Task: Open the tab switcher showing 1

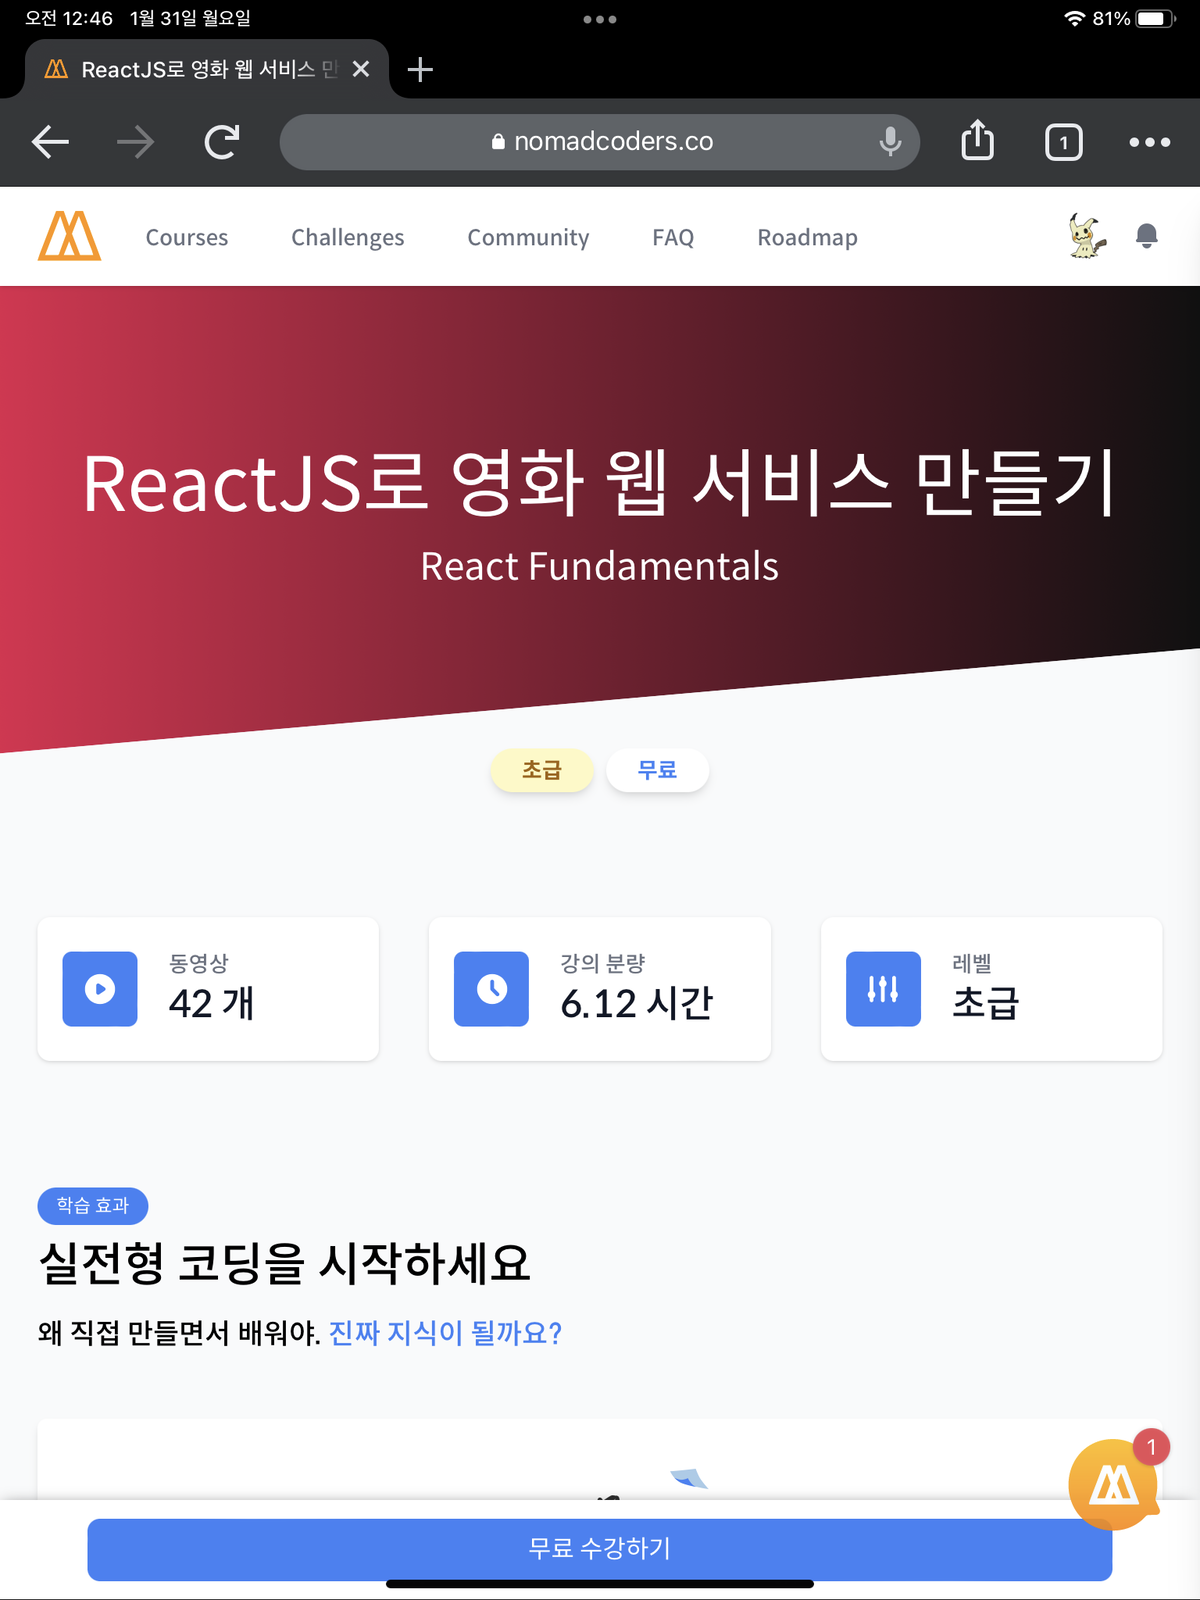Action: tap(1064, 142)
